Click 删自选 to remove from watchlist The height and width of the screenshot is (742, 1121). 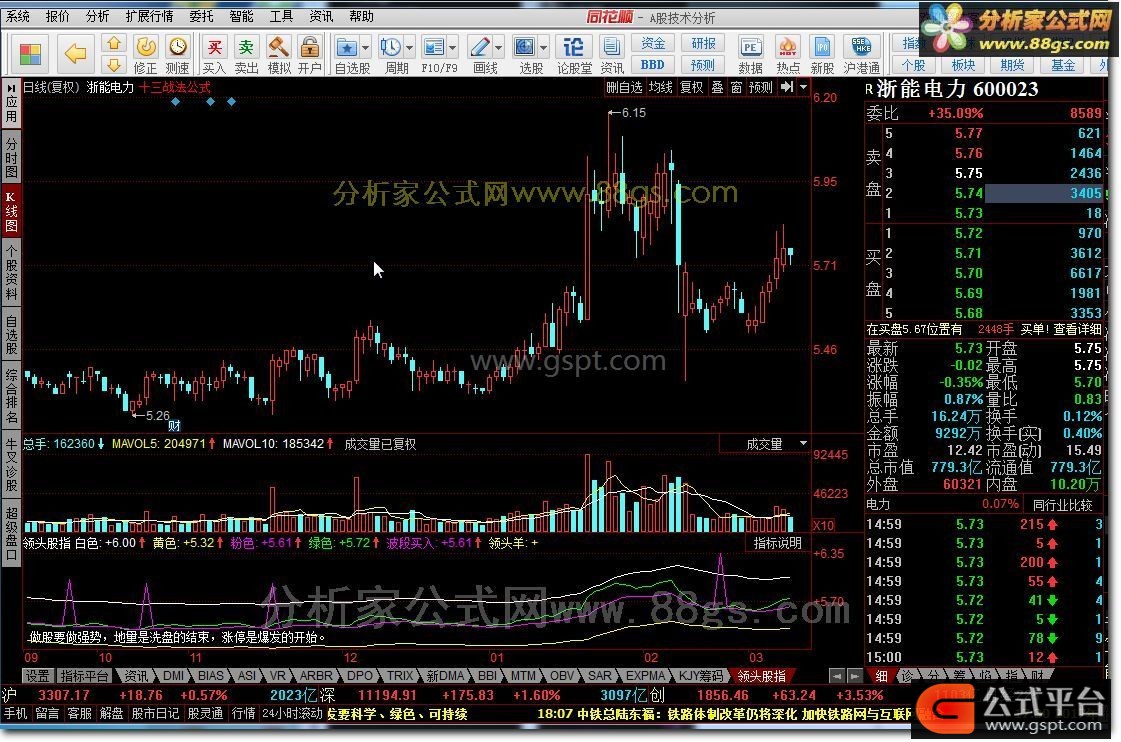pos(624,87)
